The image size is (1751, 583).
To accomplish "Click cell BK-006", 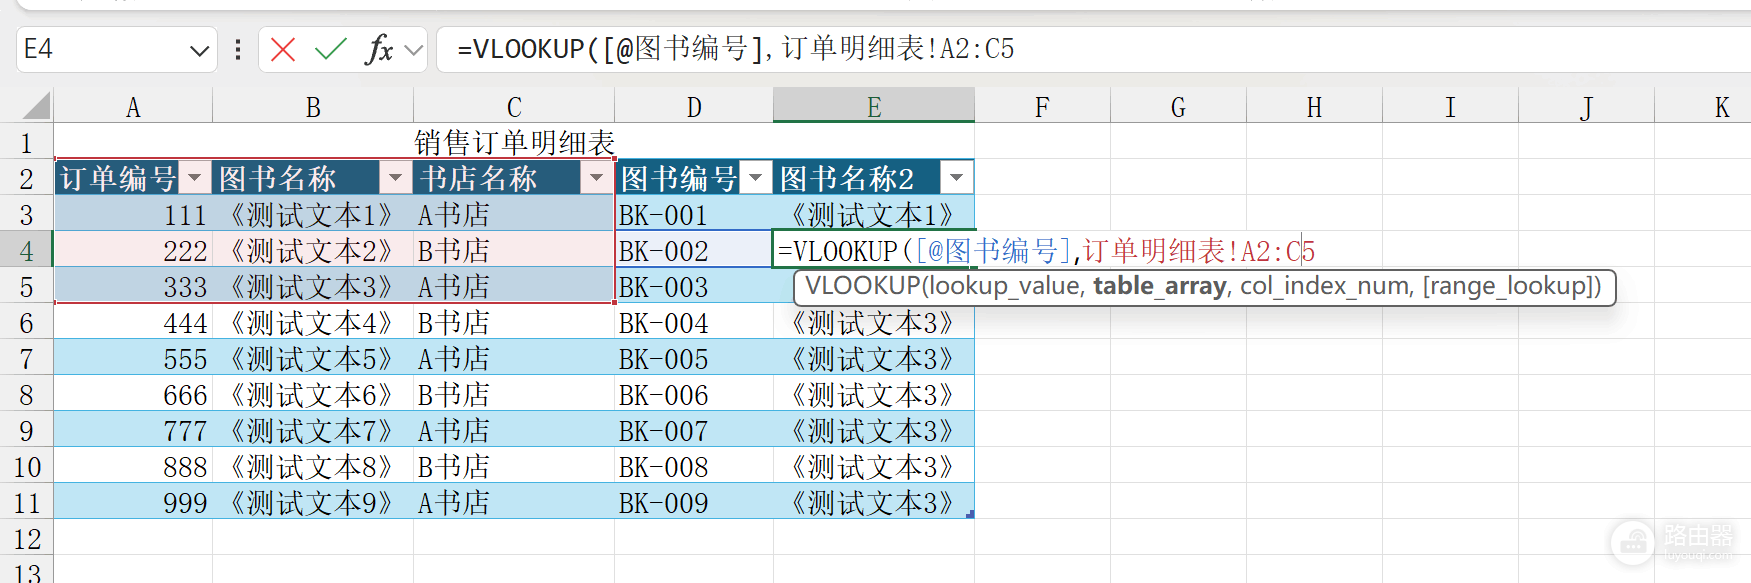I will coord(694,394).
